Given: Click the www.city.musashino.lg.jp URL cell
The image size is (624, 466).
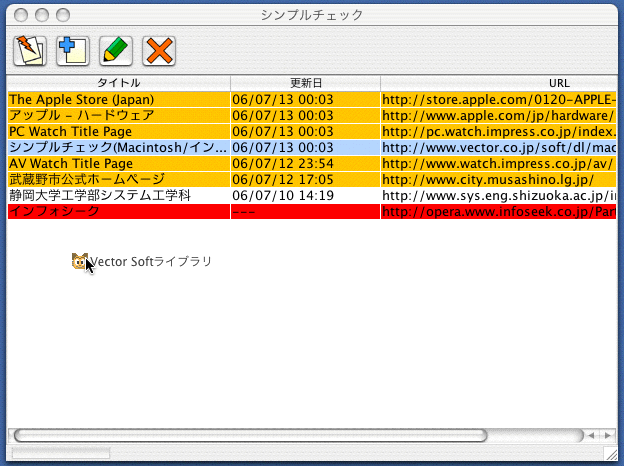Looking at the screenshot, I should pyautogui.click(x=499, y=179).
